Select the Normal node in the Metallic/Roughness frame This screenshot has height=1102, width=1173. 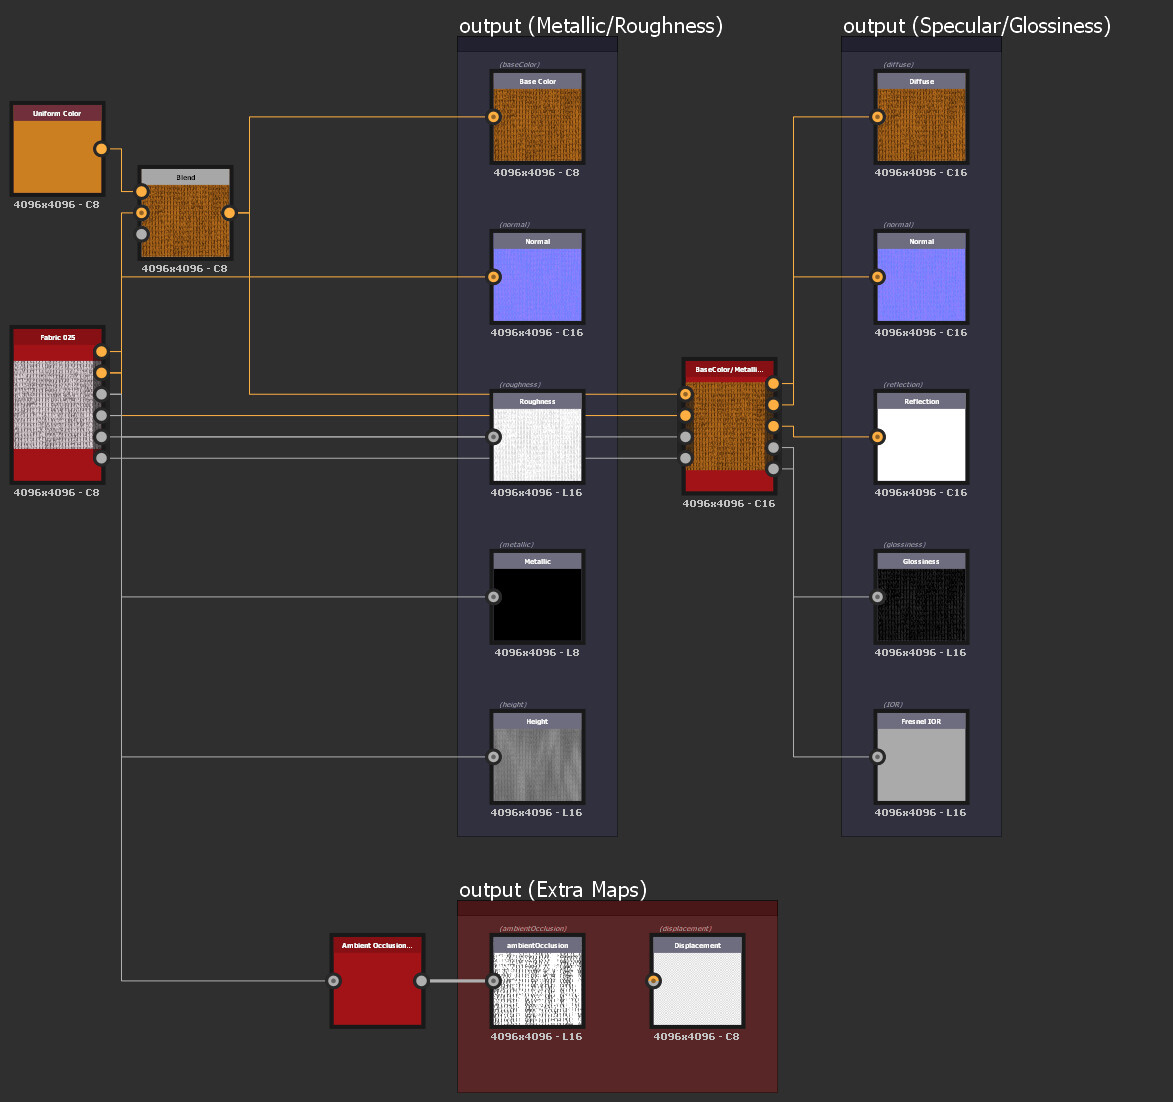pyautogui.click(x=537, y=277)
